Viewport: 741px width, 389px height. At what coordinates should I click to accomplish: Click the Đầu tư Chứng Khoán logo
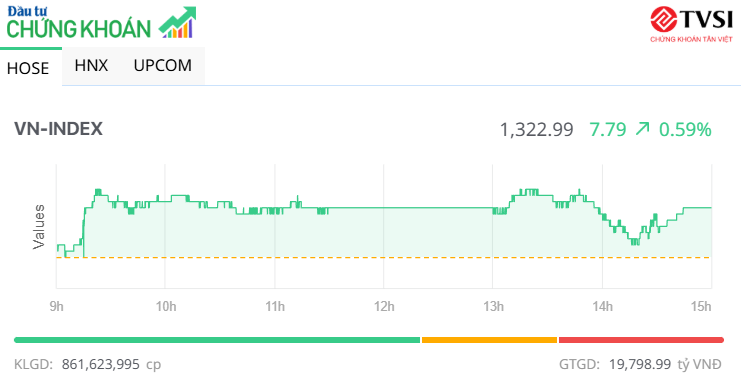pyautogui.click(x=101, y=22)
